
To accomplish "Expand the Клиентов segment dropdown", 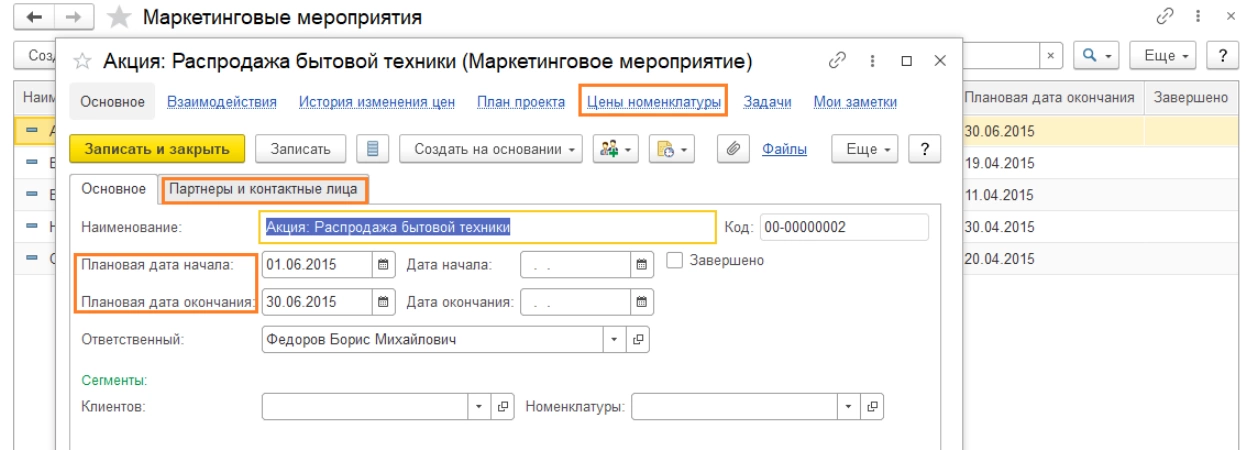I will click(x=479, y=407).
